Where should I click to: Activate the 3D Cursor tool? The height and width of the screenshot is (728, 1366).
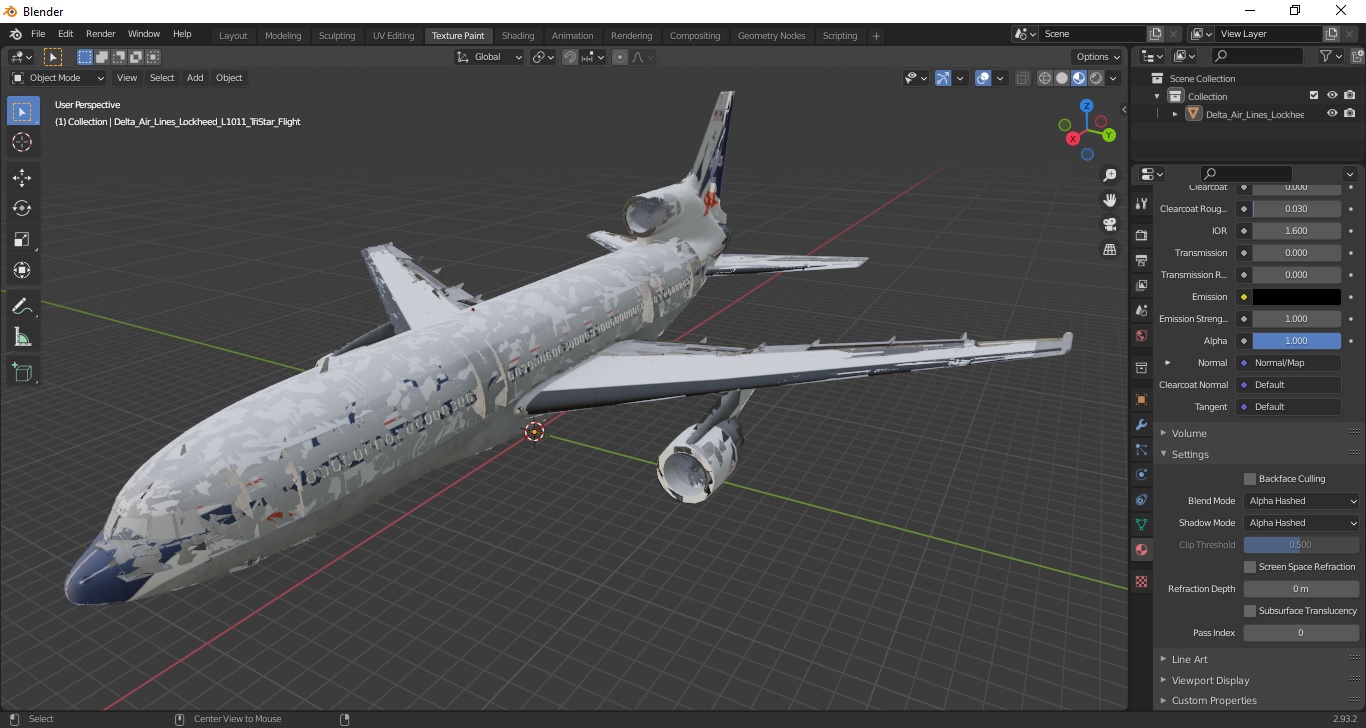point(22,142)
